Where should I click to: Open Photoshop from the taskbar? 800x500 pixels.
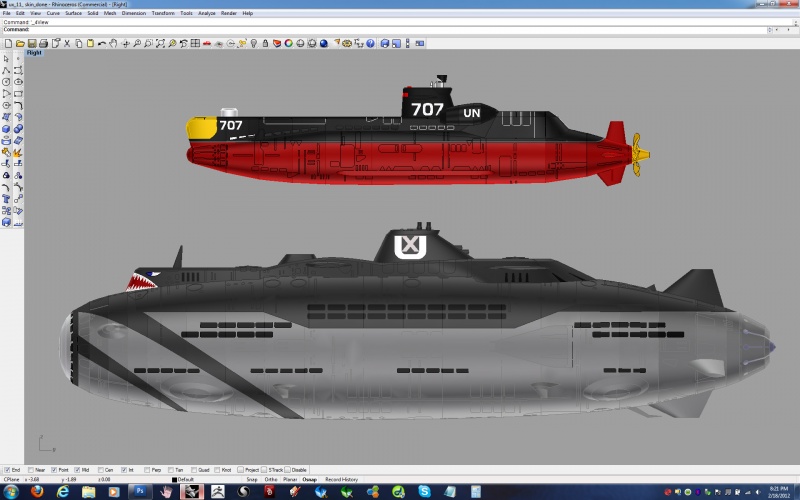tap(140, 492)
